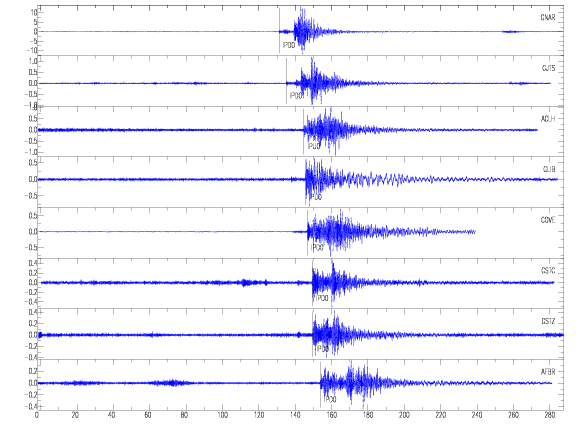This screenshot has height=440, width=580.
Task: Select the IPD0 pick label on CSTC trace
Action: [322, 298]
